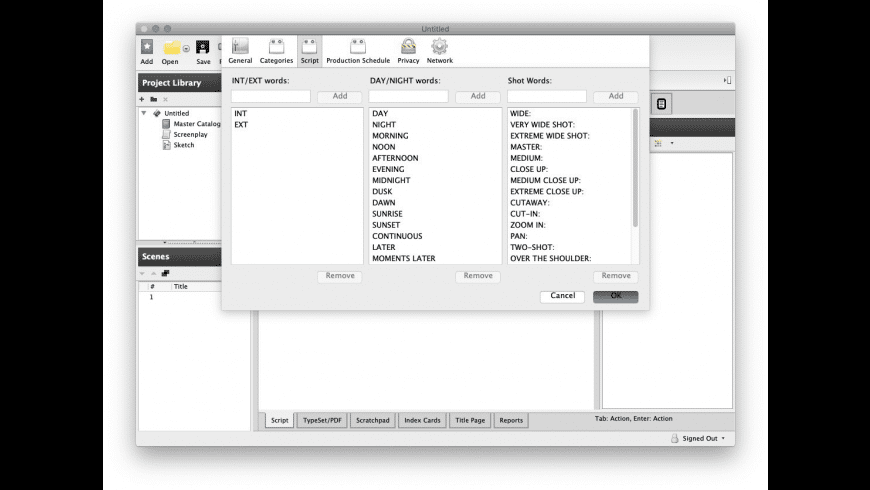This screenshot has height=490, width=870.
Task: Switch to Categories preferences pane
Action: (x=276, y=51)
